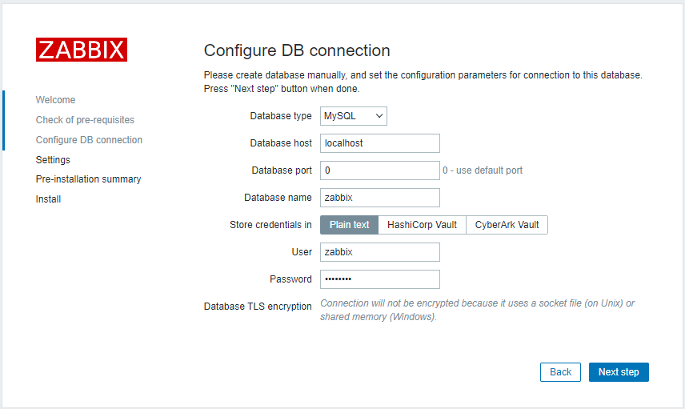Click the User label
Screen dimensions: 685x409
pos(302,252)
